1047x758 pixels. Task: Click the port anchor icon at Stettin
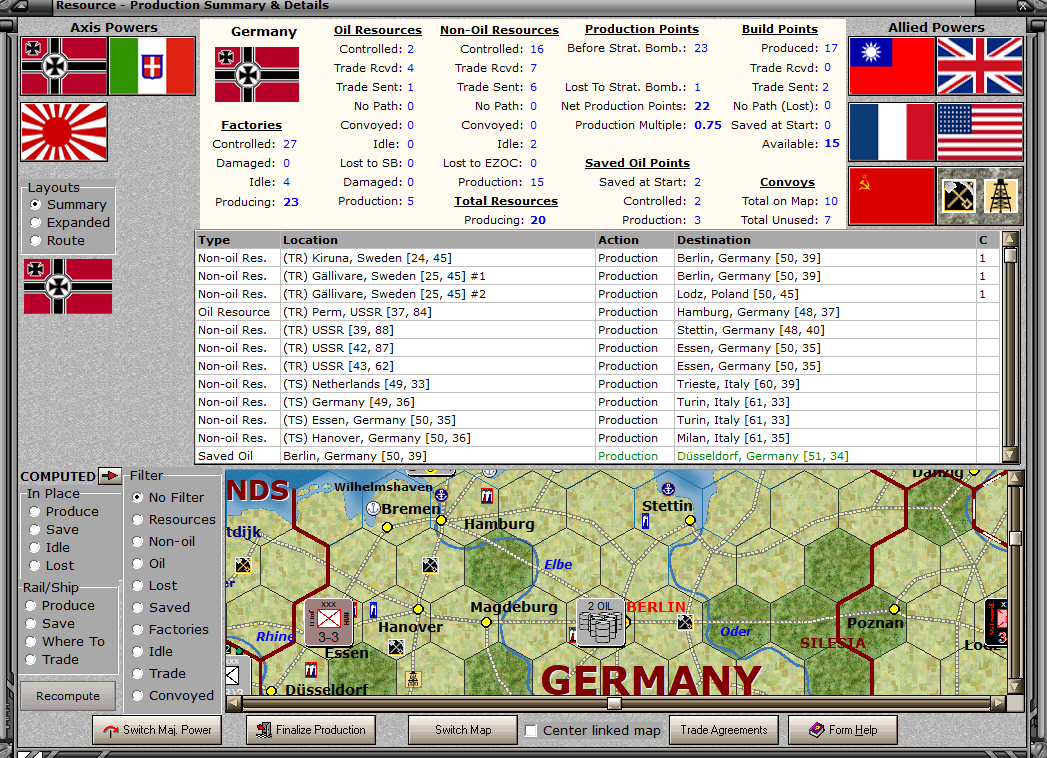(x=668, y=489)
